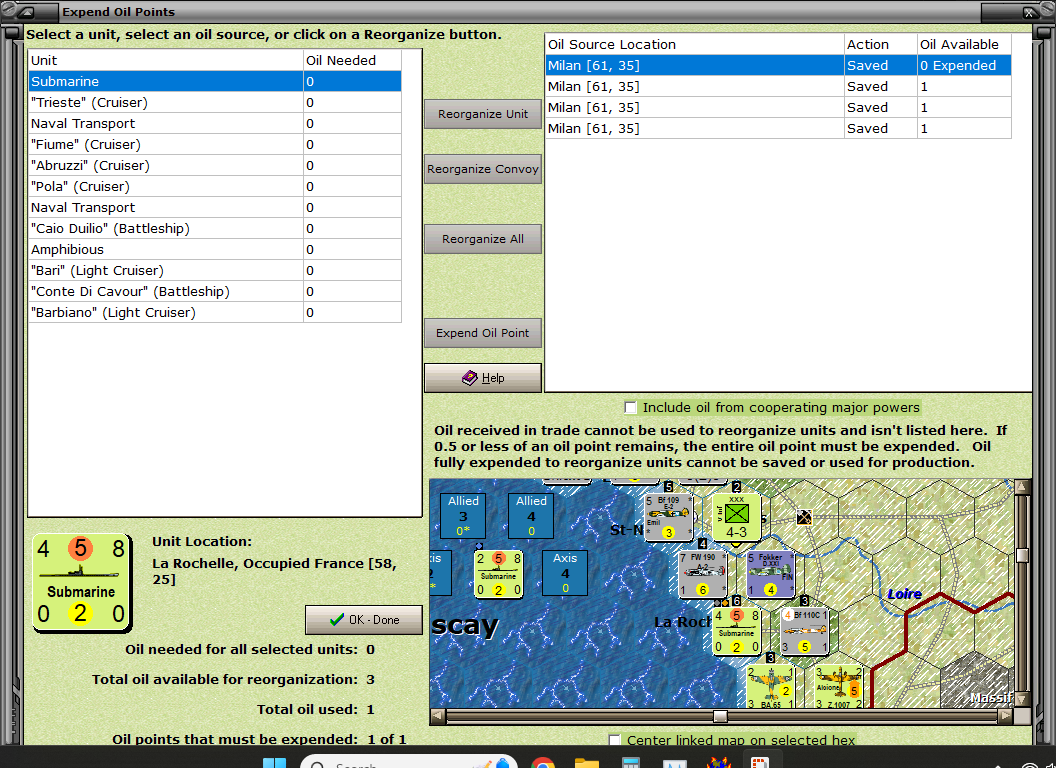
Task: Select the "Conte Di Cavour" (Battleship) row
Action: pyautogui.click(x=215, y=291)
